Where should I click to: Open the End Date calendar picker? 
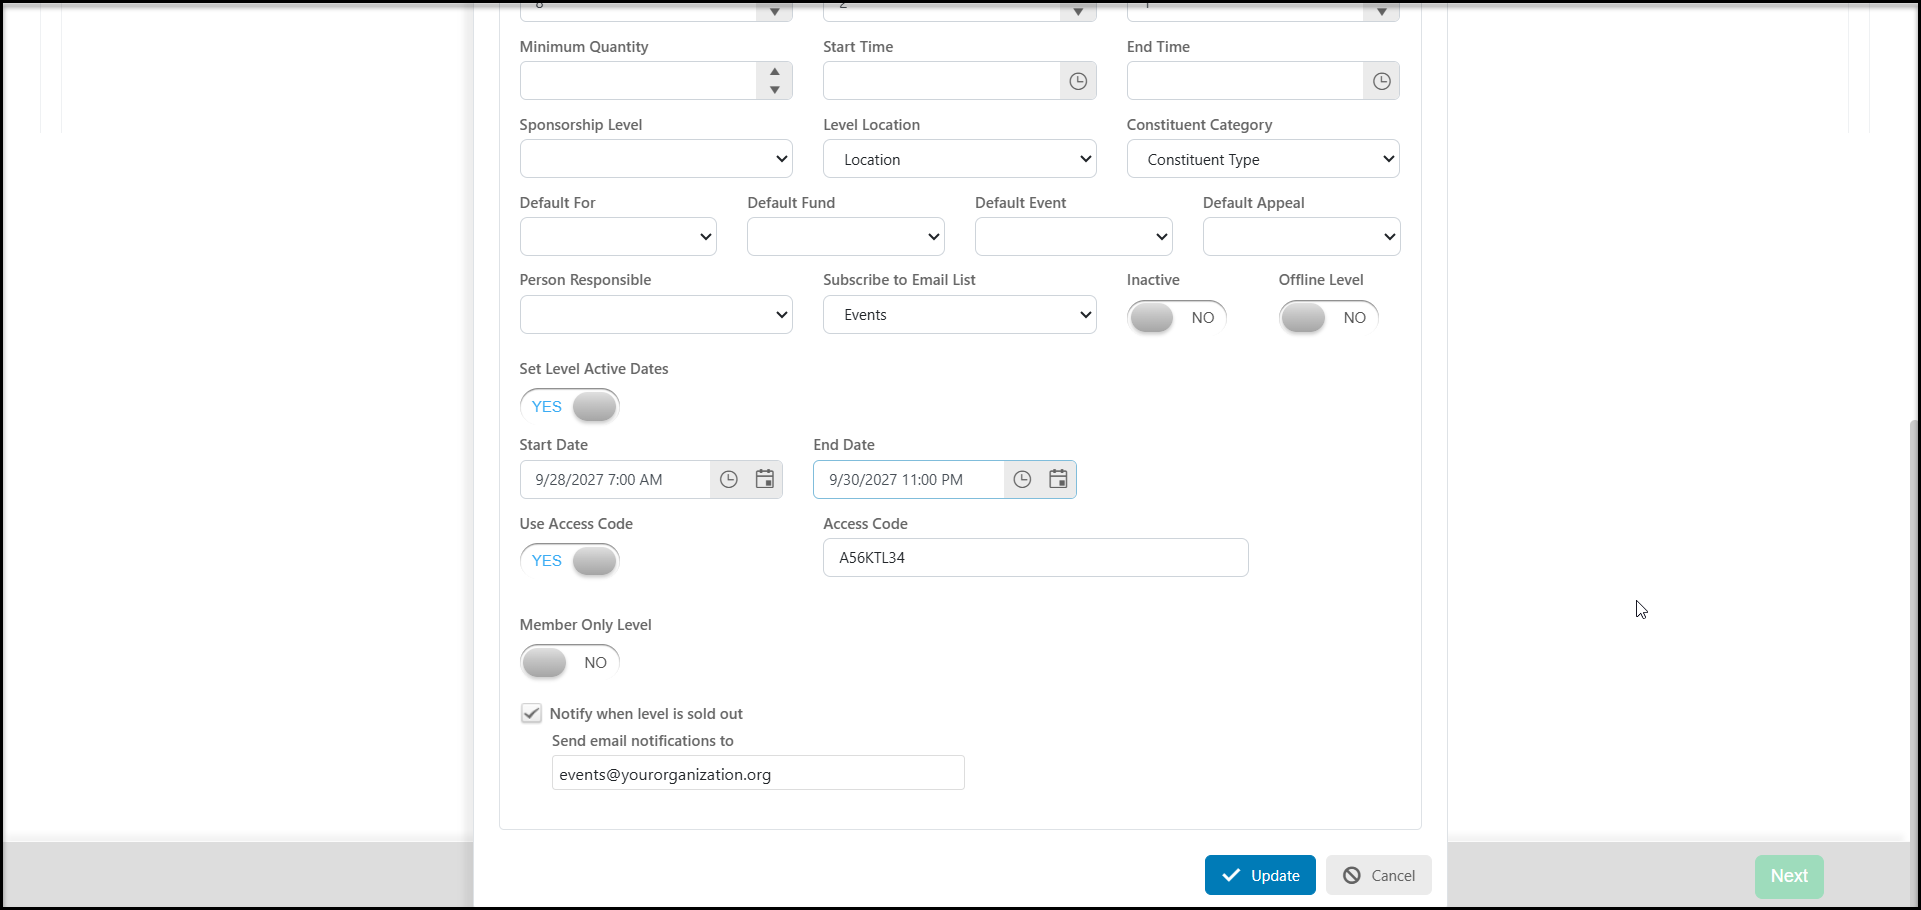(x=1058, y=480)
